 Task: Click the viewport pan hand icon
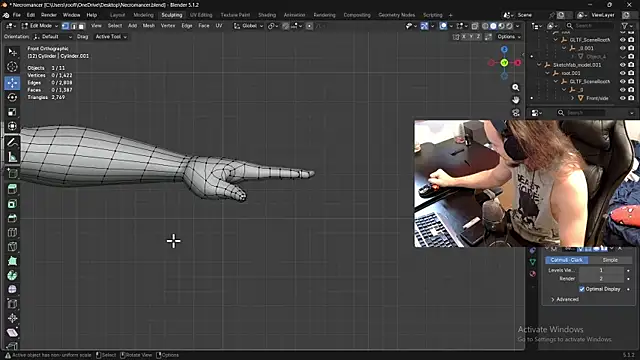click(516, 100)
